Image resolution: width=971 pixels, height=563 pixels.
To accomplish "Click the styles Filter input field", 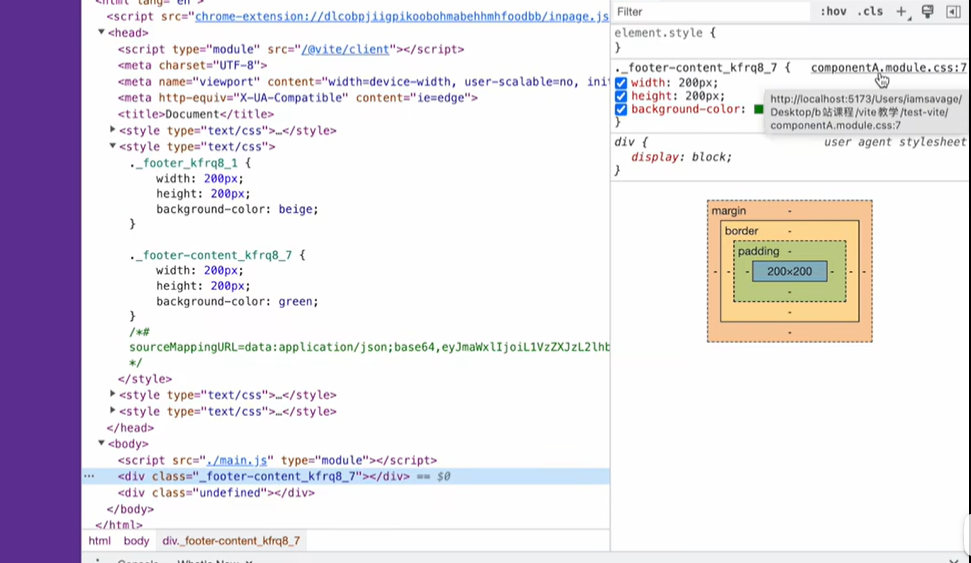I will (x=710, y=12).
